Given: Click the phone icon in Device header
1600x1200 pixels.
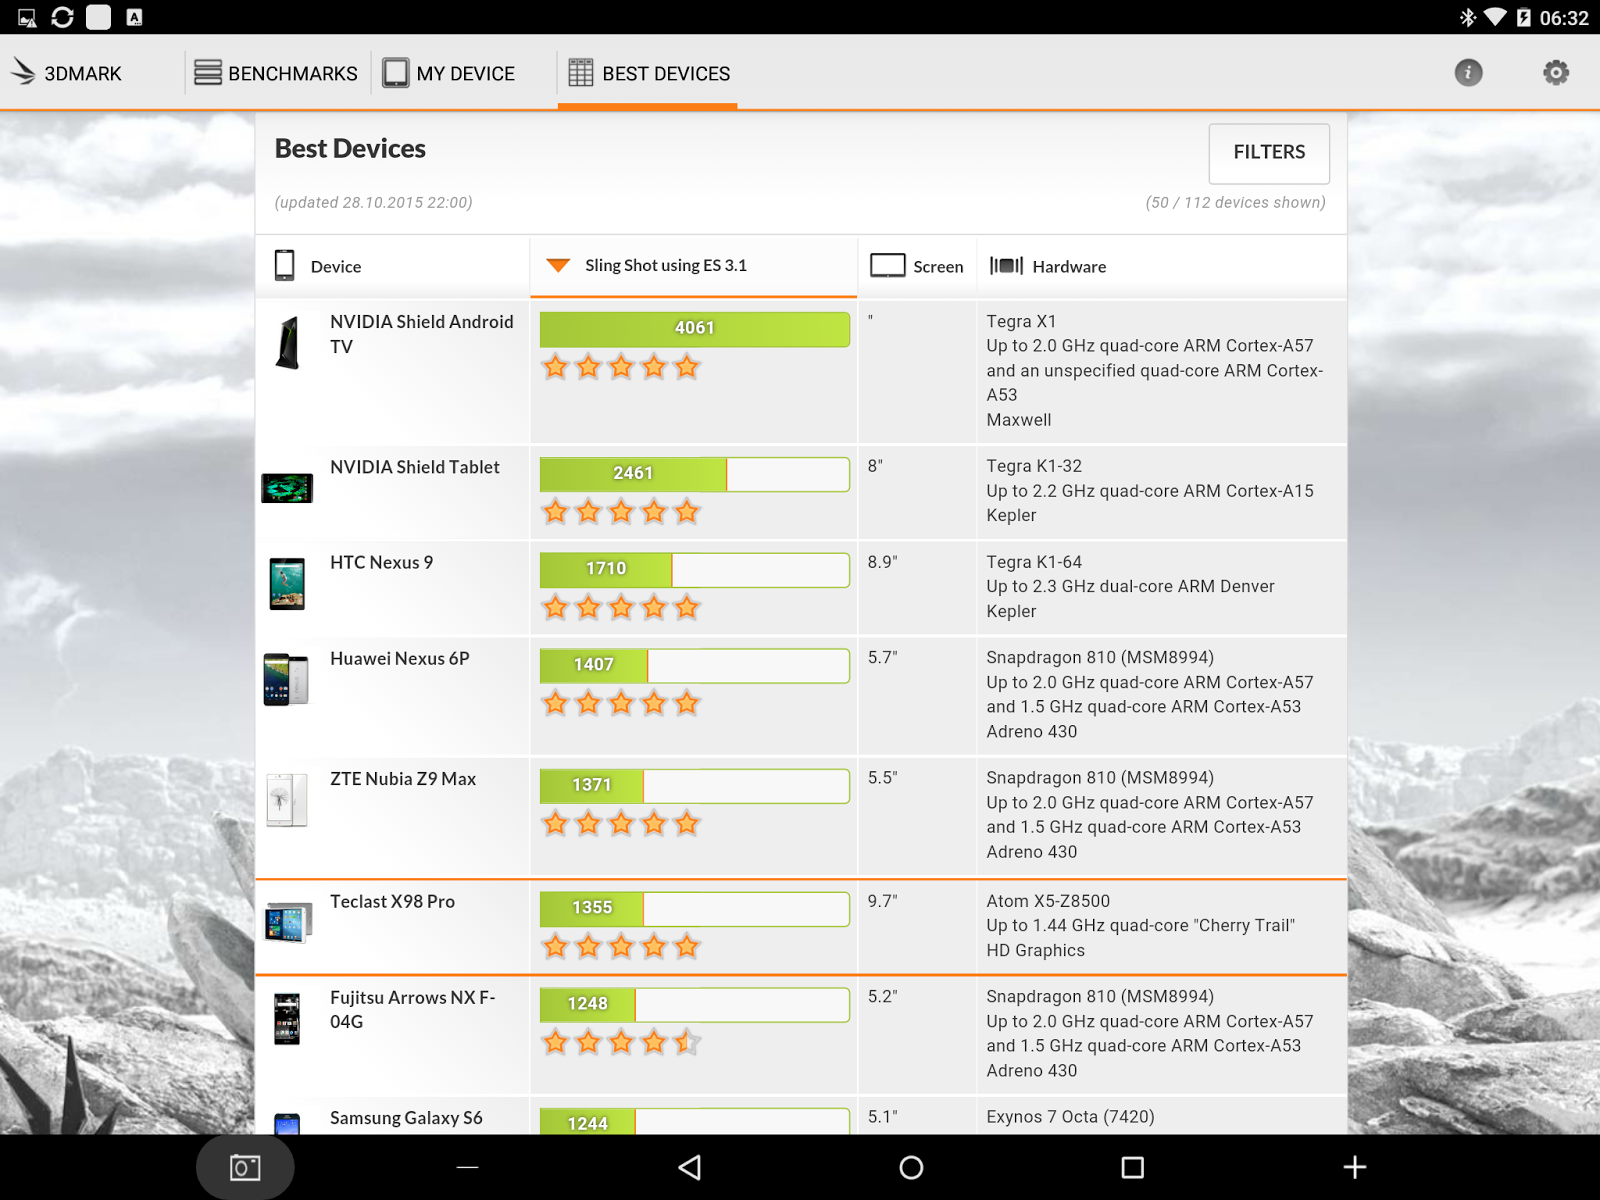Looking at the screenshot, I should 285,265.
